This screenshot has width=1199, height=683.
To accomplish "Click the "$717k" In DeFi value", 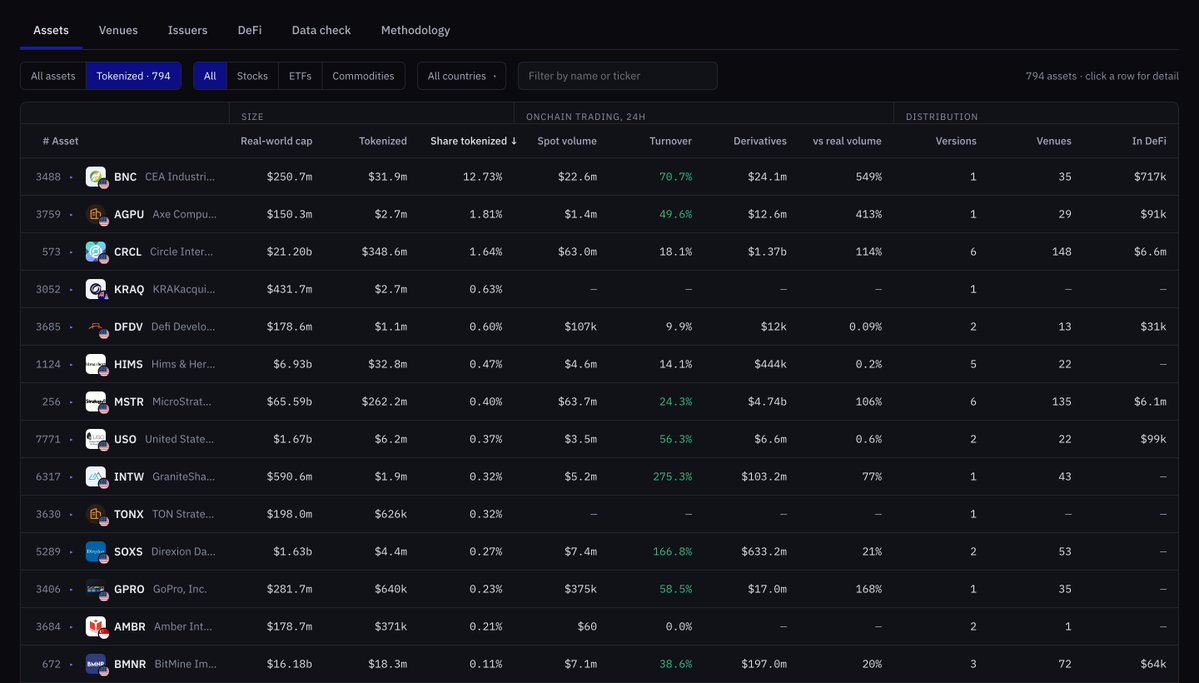I will click(1151, 177).
